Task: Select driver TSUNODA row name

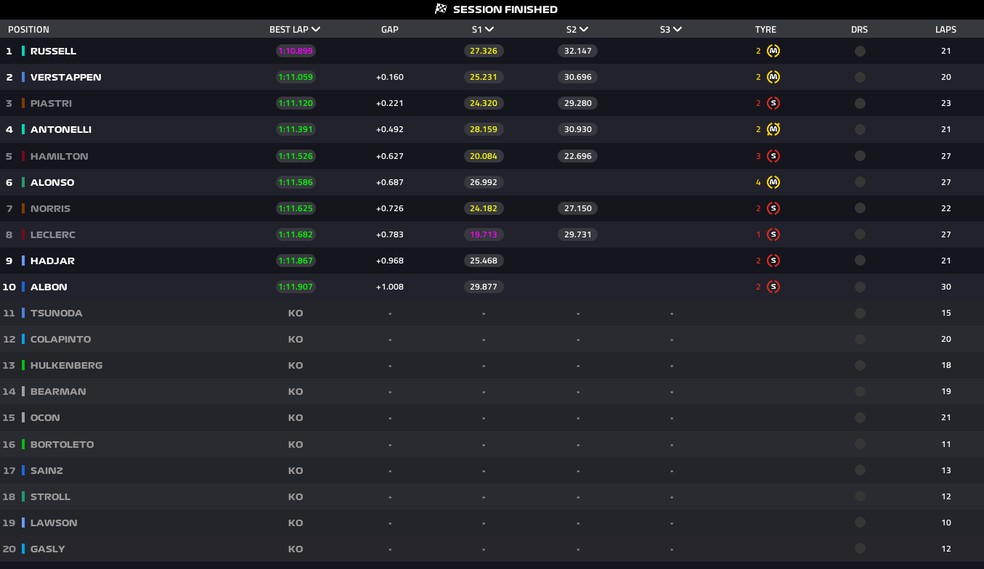Action: (56, 313)
